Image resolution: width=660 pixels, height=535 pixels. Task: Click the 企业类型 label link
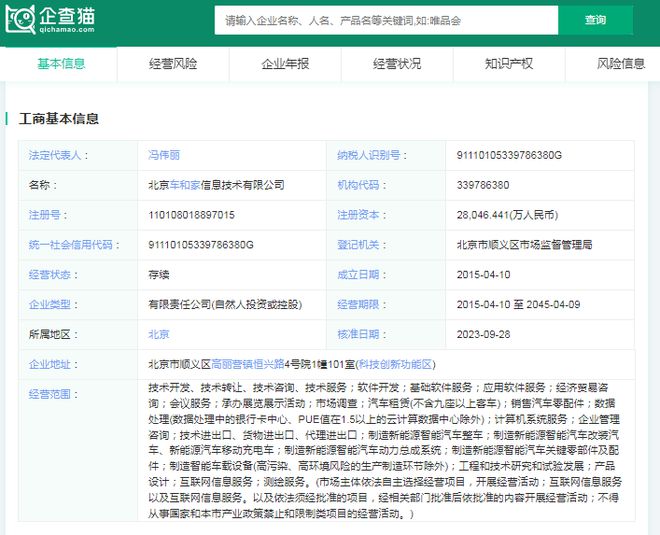50,305
